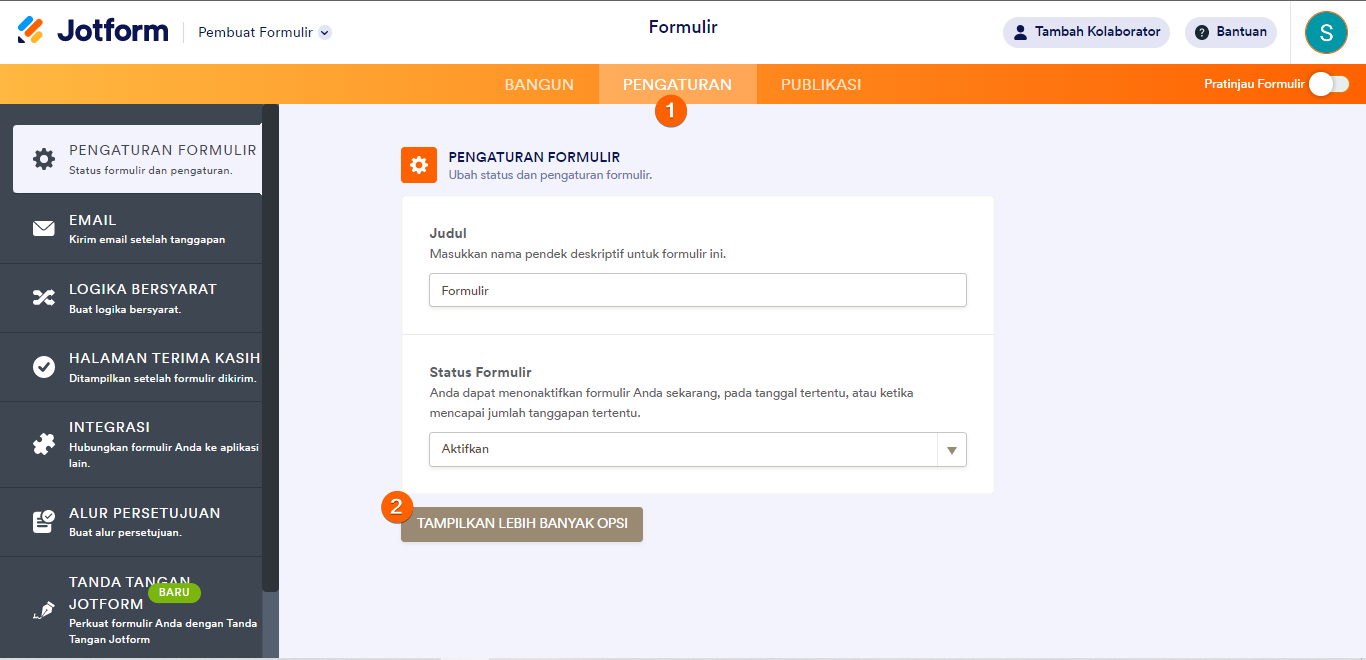Screen dimensions: 1366x660
Task: Click the Tambah Kolaborator button
Action: 1086,32
